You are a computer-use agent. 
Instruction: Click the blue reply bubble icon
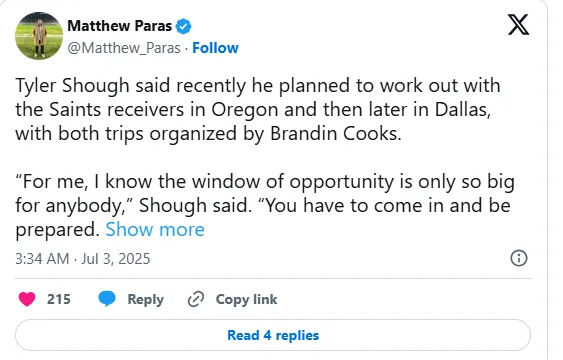(107, 299)
